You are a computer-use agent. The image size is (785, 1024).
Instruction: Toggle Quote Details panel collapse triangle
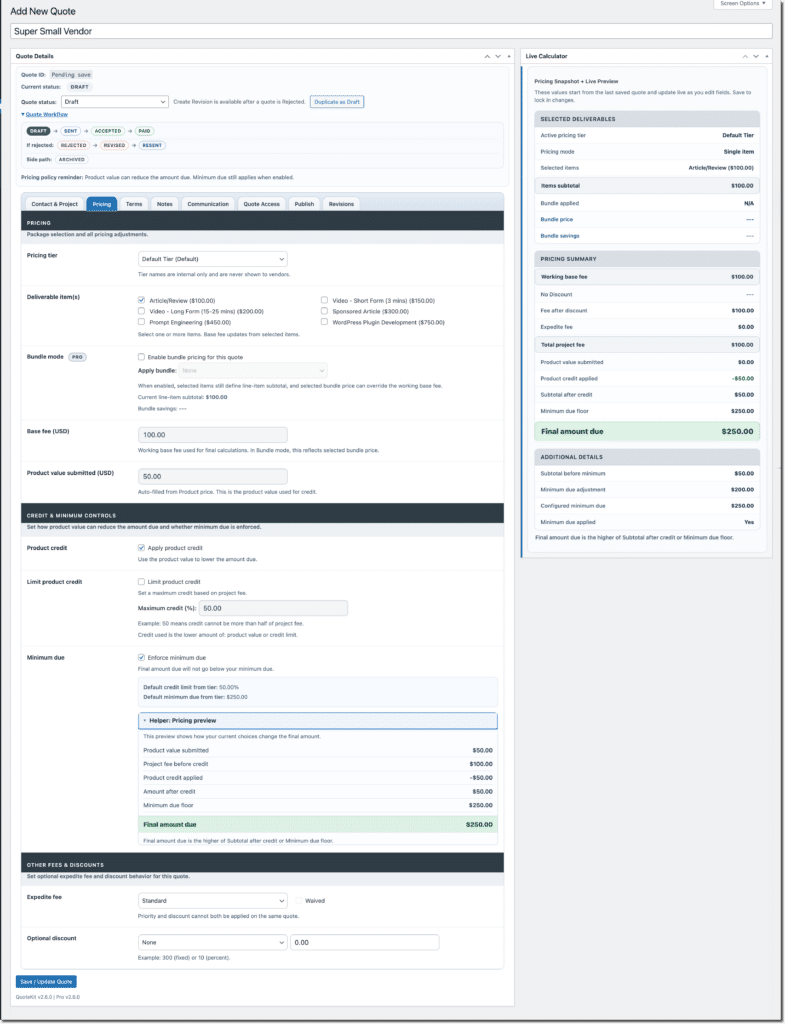509,56
